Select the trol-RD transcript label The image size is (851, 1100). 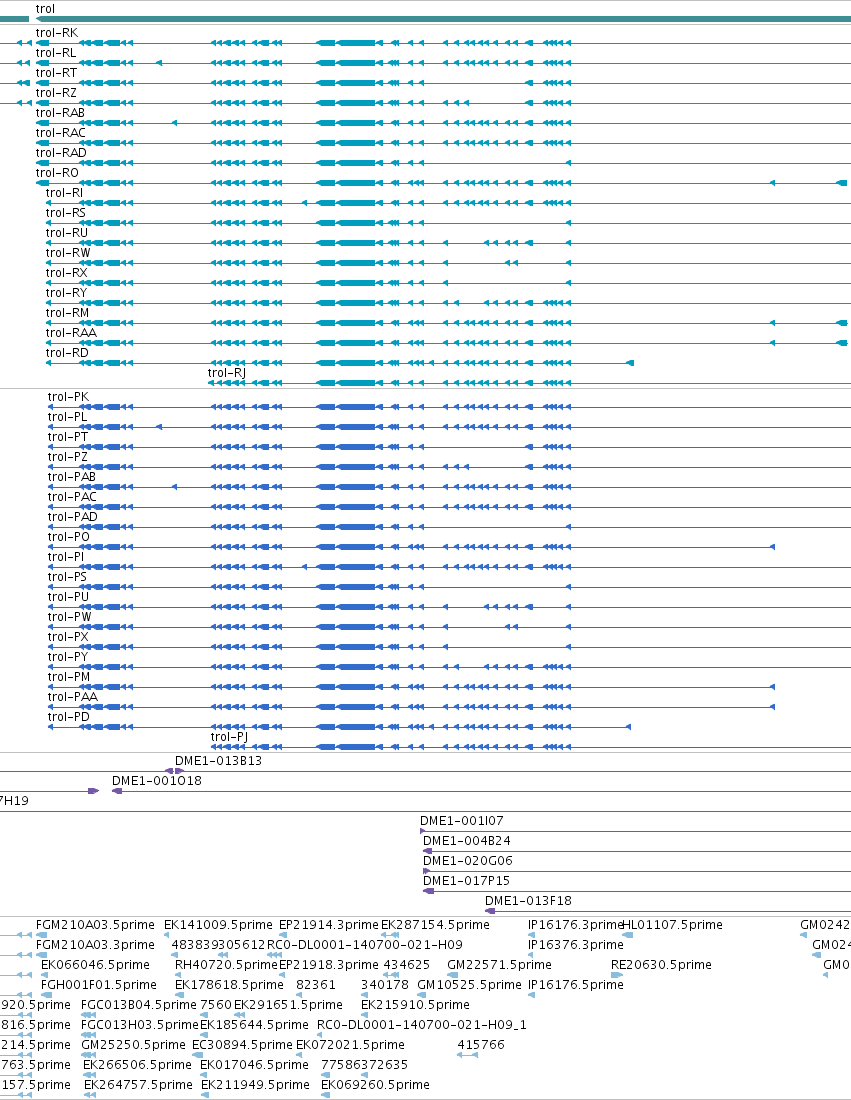coord(67,353)
